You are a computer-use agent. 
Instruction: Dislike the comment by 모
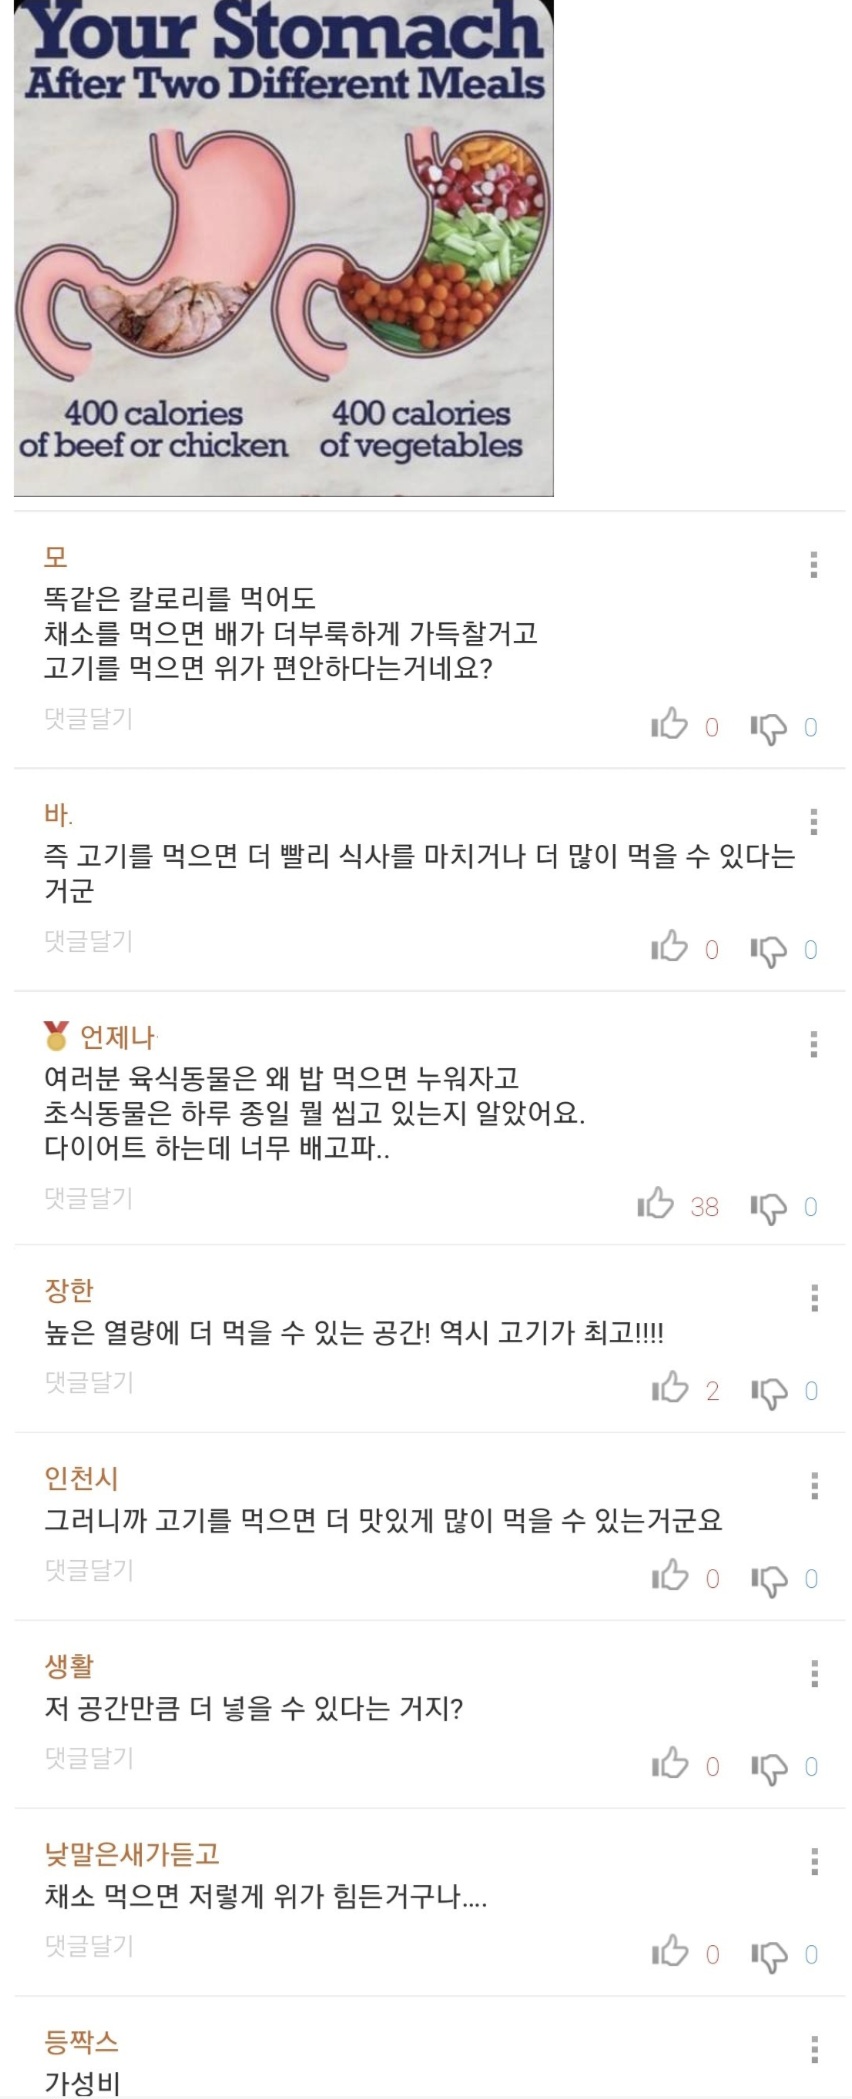tap(768, 727)
